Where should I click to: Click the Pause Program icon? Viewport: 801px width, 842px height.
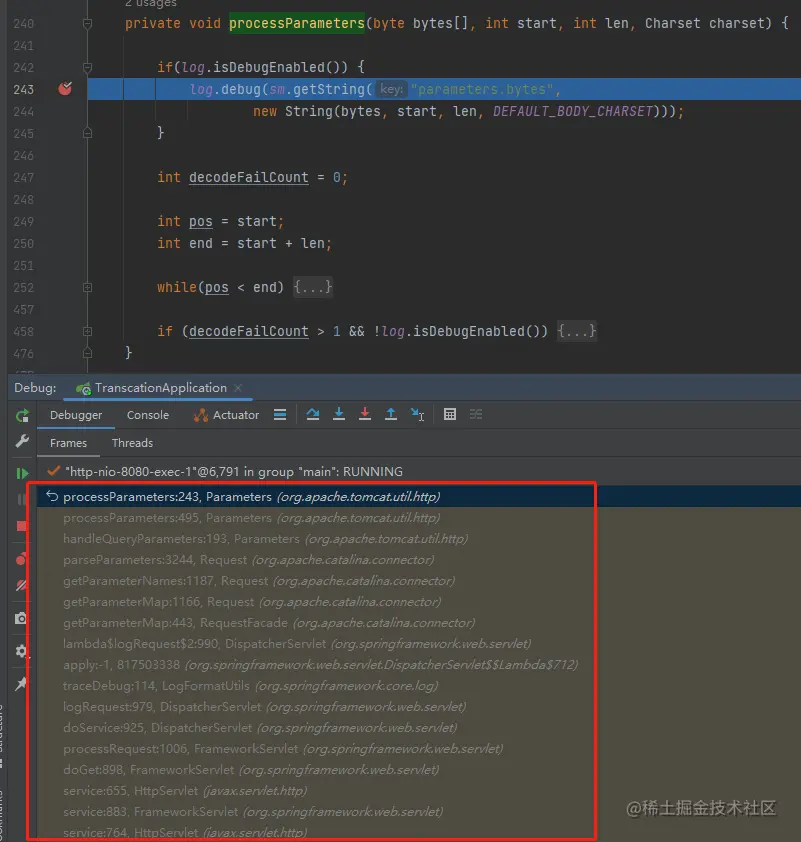point(22,499)
